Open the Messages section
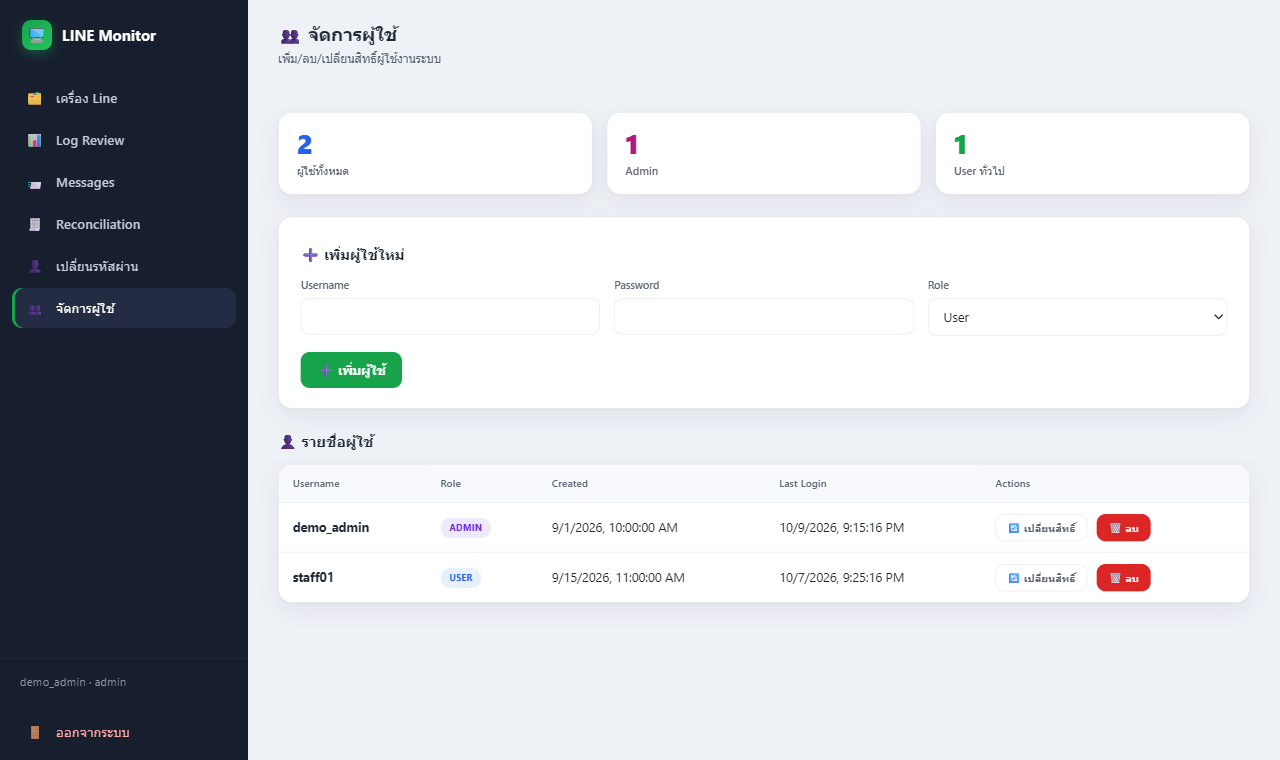 click(x=124, y=182)
